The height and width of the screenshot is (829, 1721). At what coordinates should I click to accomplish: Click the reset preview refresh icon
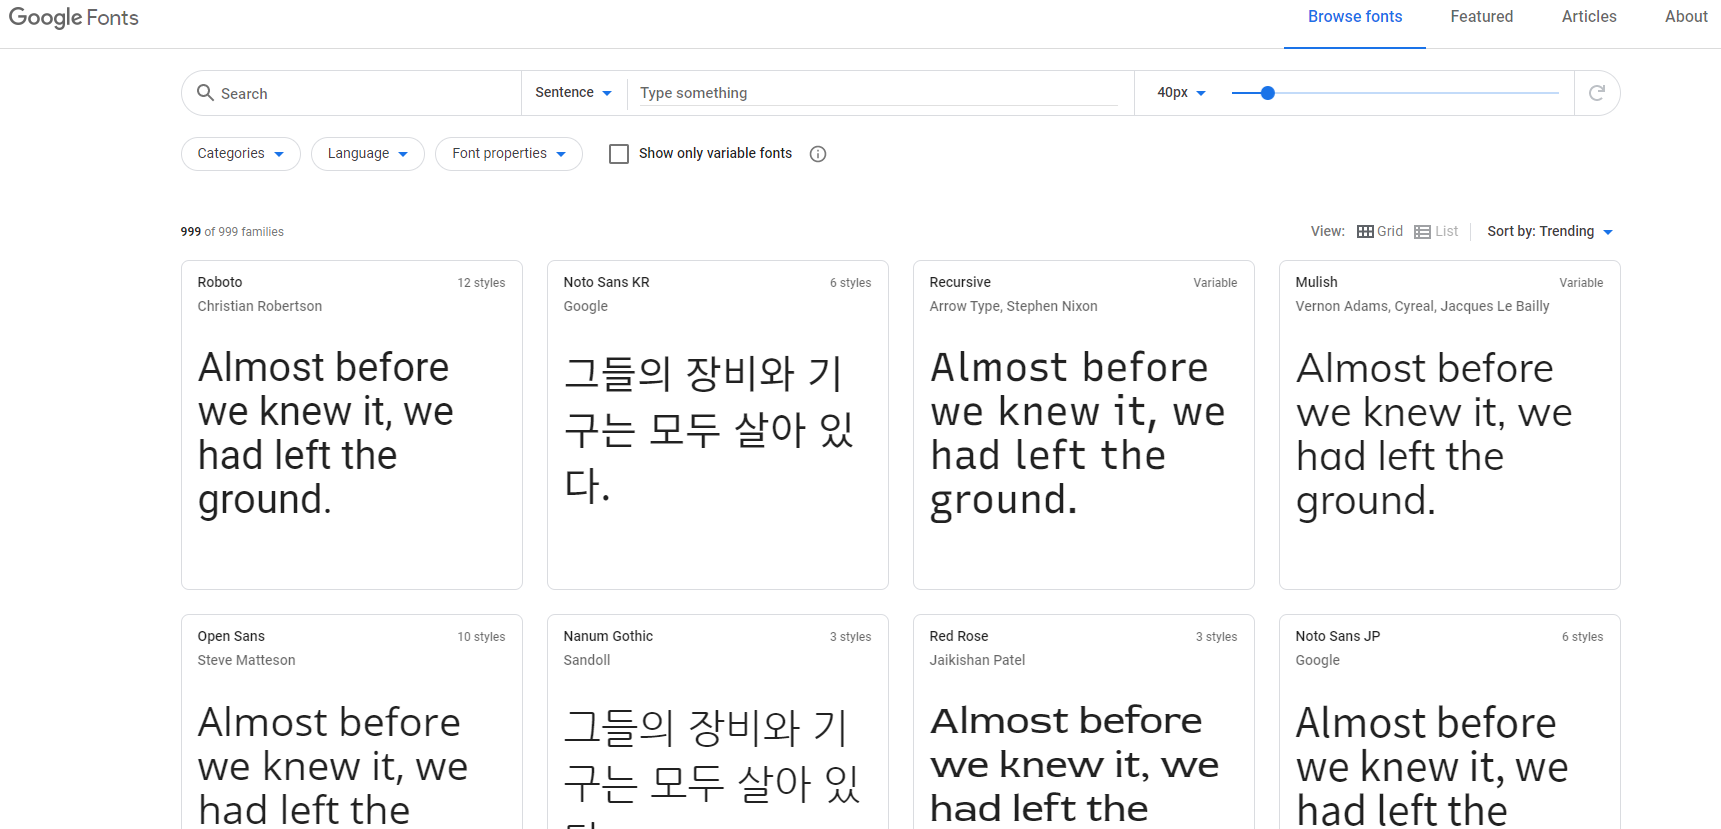(1597, 93)
